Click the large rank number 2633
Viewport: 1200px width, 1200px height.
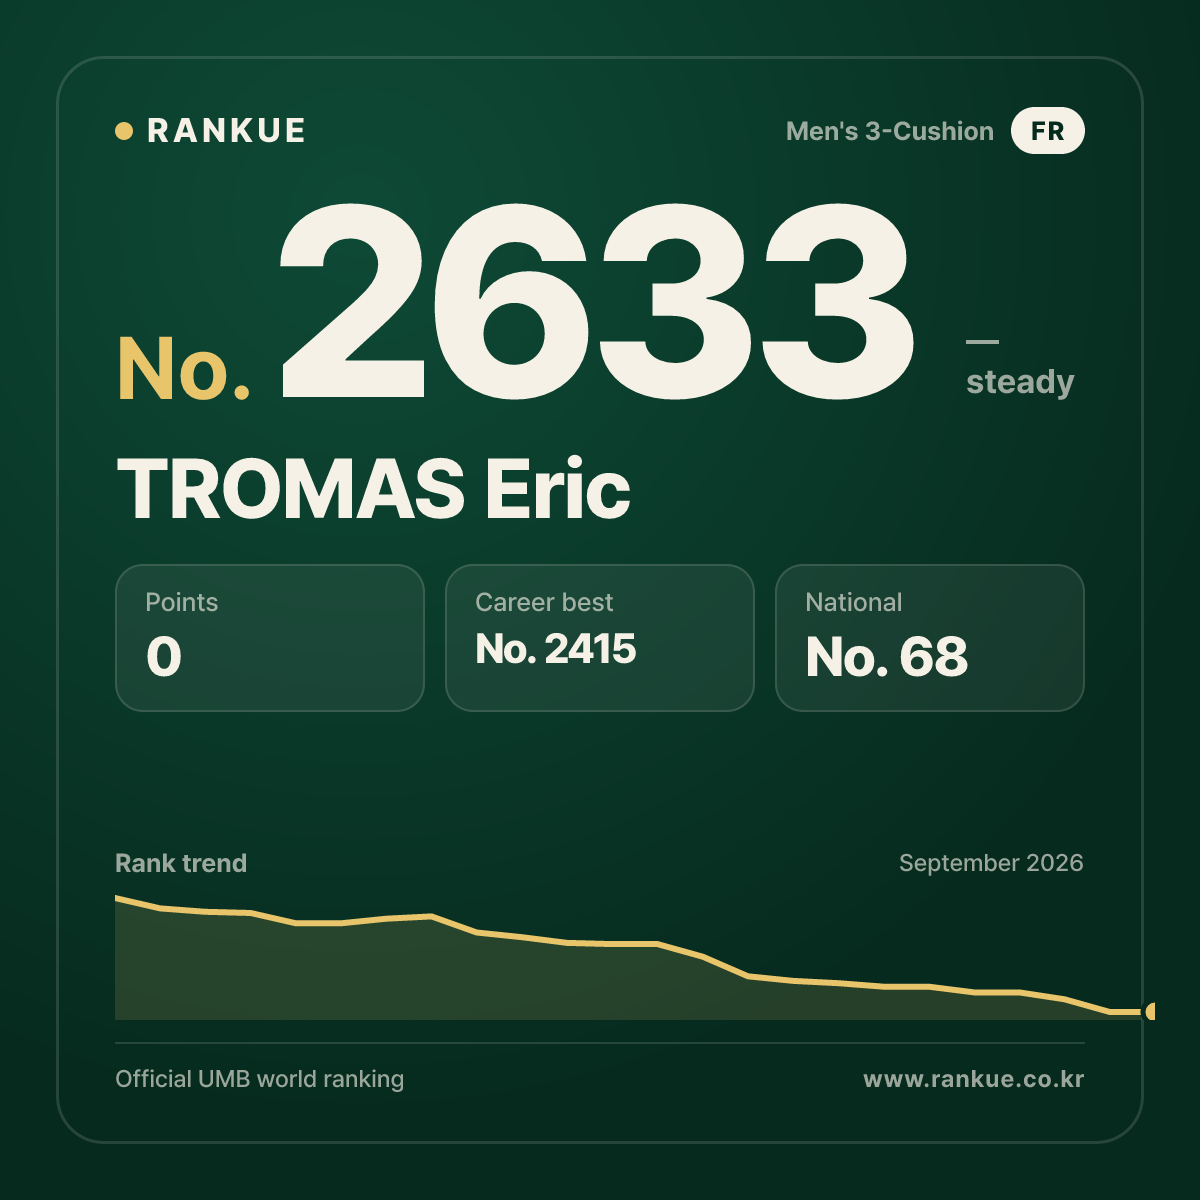pyautogui.click(x=597, y=303)
